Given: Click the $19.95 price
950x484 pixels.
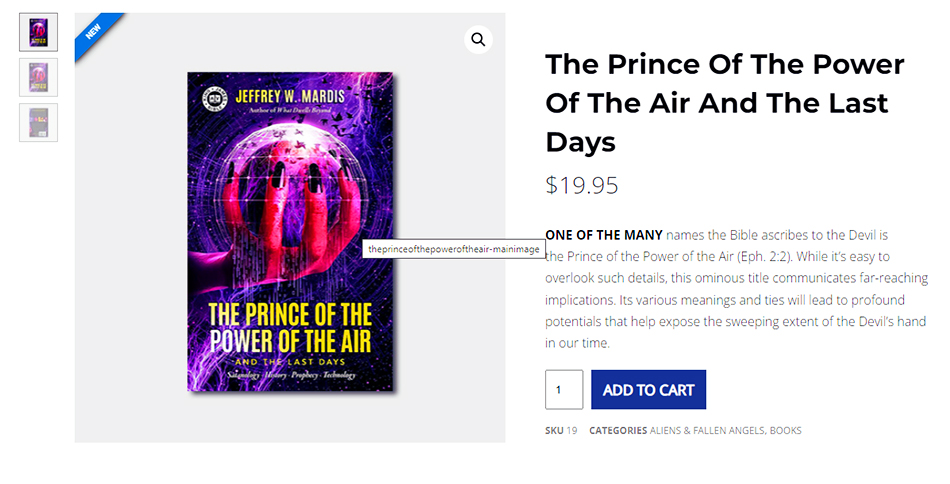Looking at the screenshot, I should [582, 185].
